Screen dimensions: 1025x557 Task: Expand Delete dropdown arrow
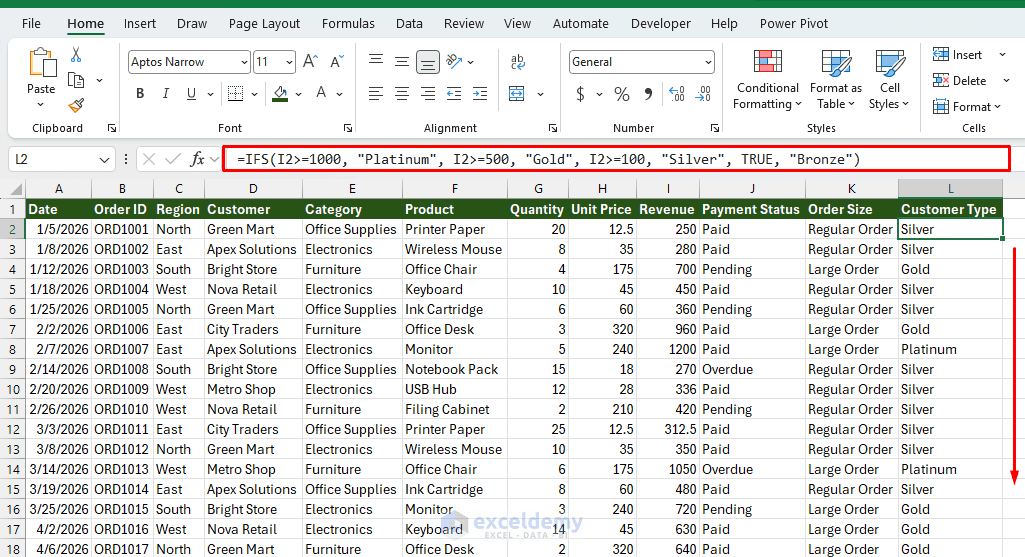click(1006, 80)
